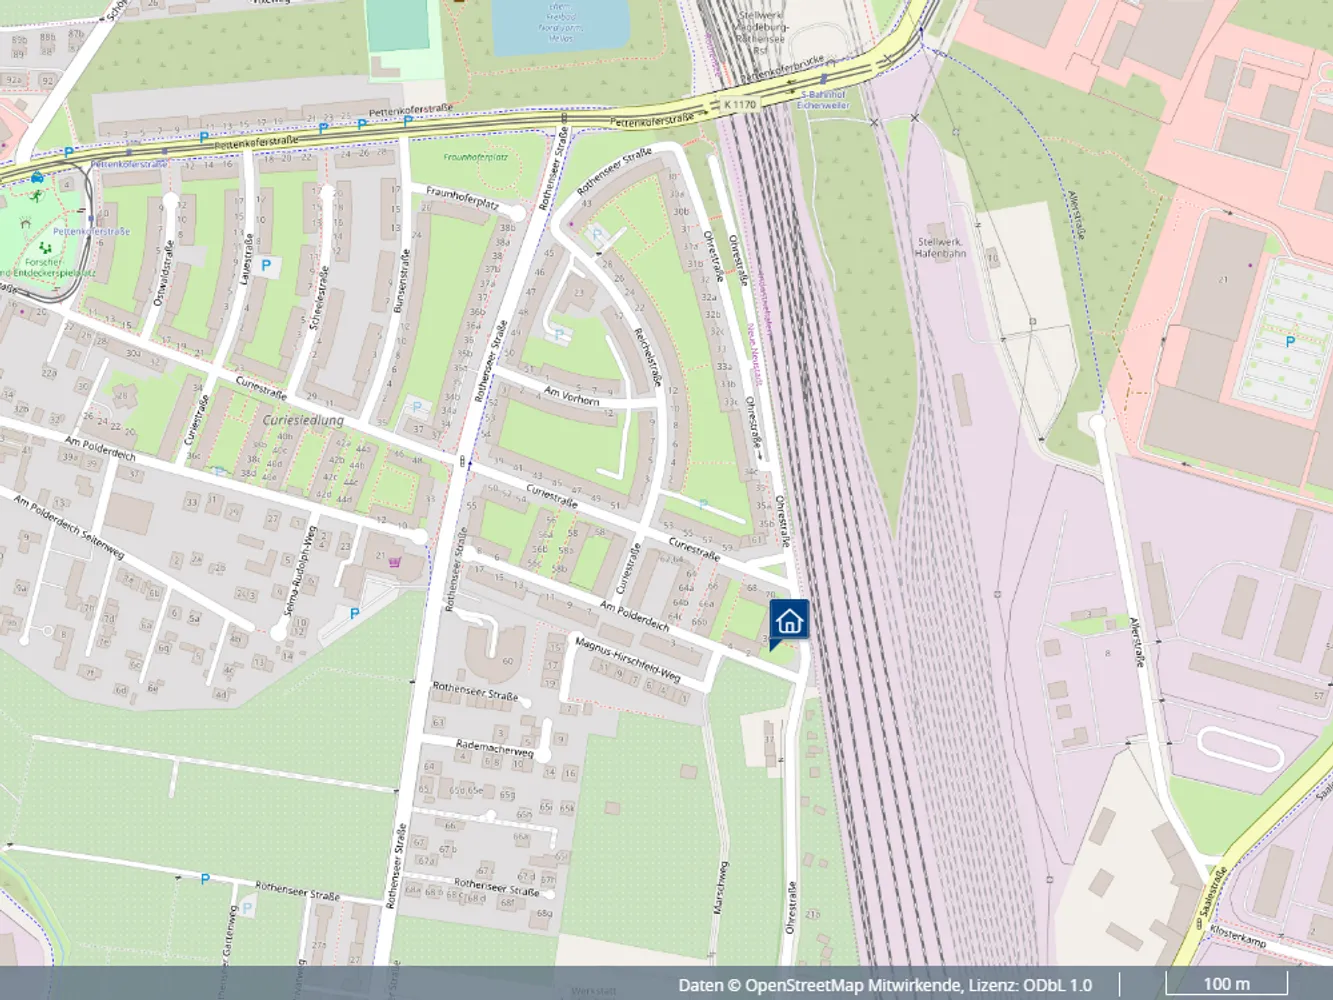This screenshot has height=1000, width=1333.
Task: Click the parking icon below the shop on Rothenseer Straße
Action: (x=354, y=613)
